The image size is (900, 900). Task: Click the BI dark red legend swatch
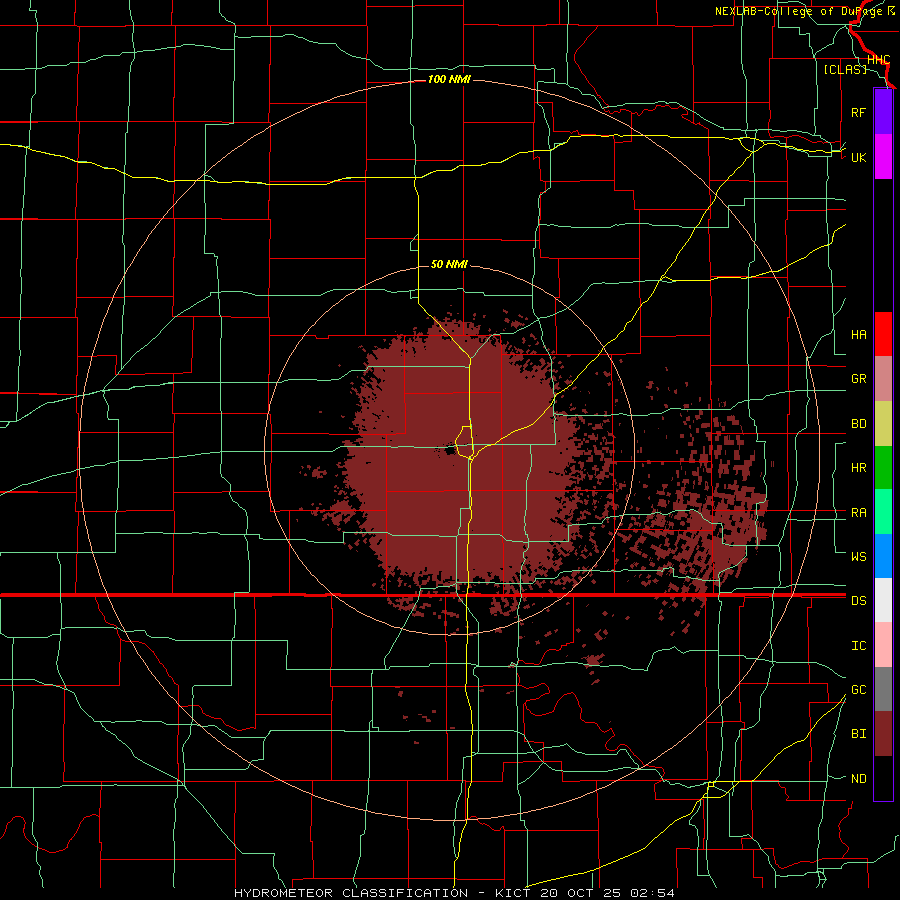click(883, 734)
